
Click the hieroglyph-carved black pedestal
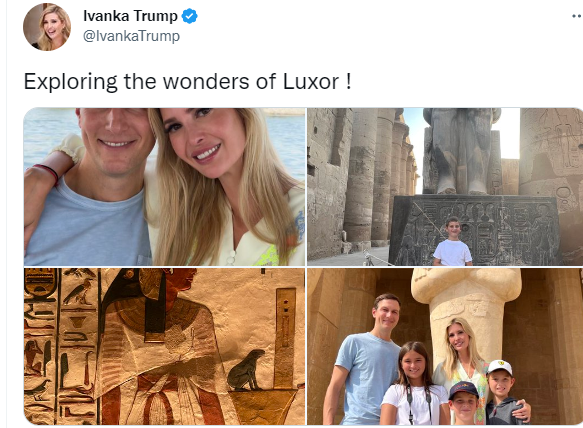coord(475,230)
